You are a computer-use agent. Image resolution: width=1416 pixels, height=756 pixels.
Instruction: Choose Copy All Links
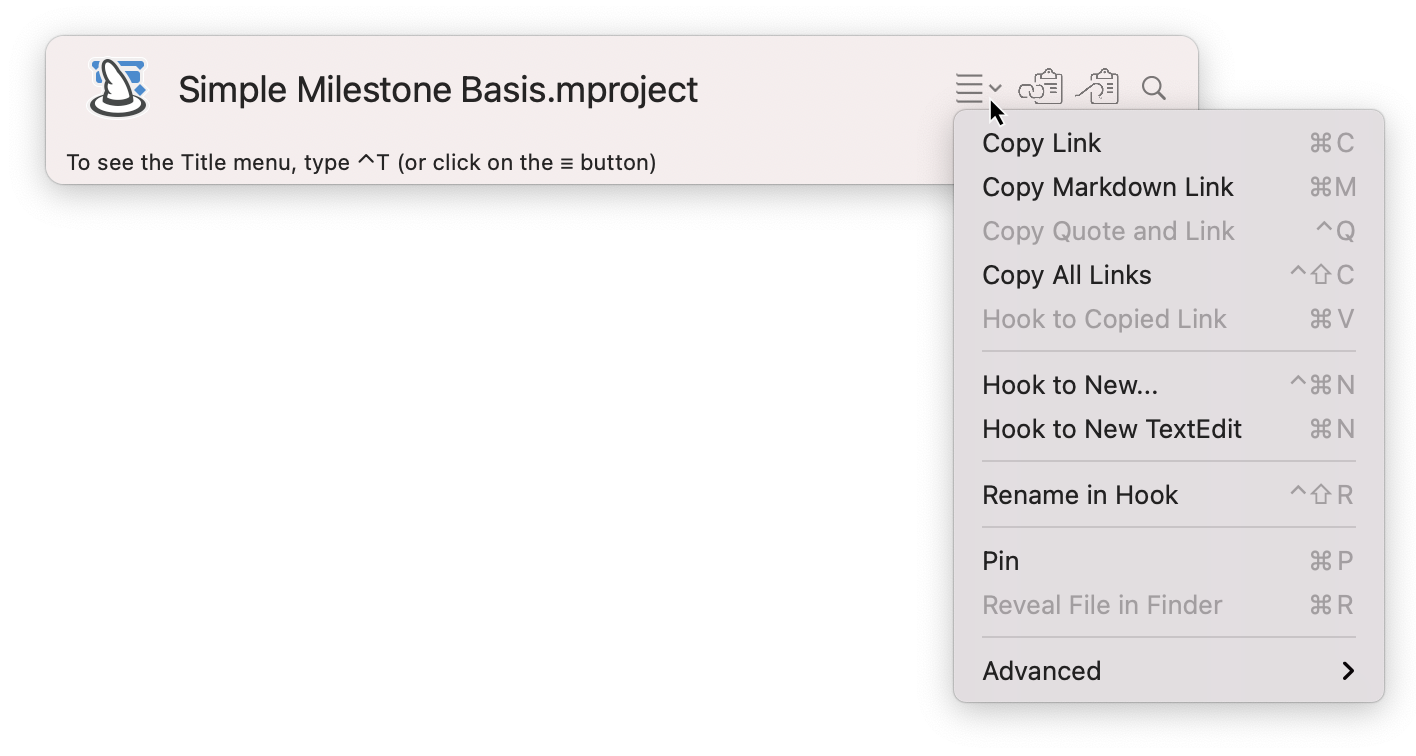pyautogui.click(x=1066, y=274)
